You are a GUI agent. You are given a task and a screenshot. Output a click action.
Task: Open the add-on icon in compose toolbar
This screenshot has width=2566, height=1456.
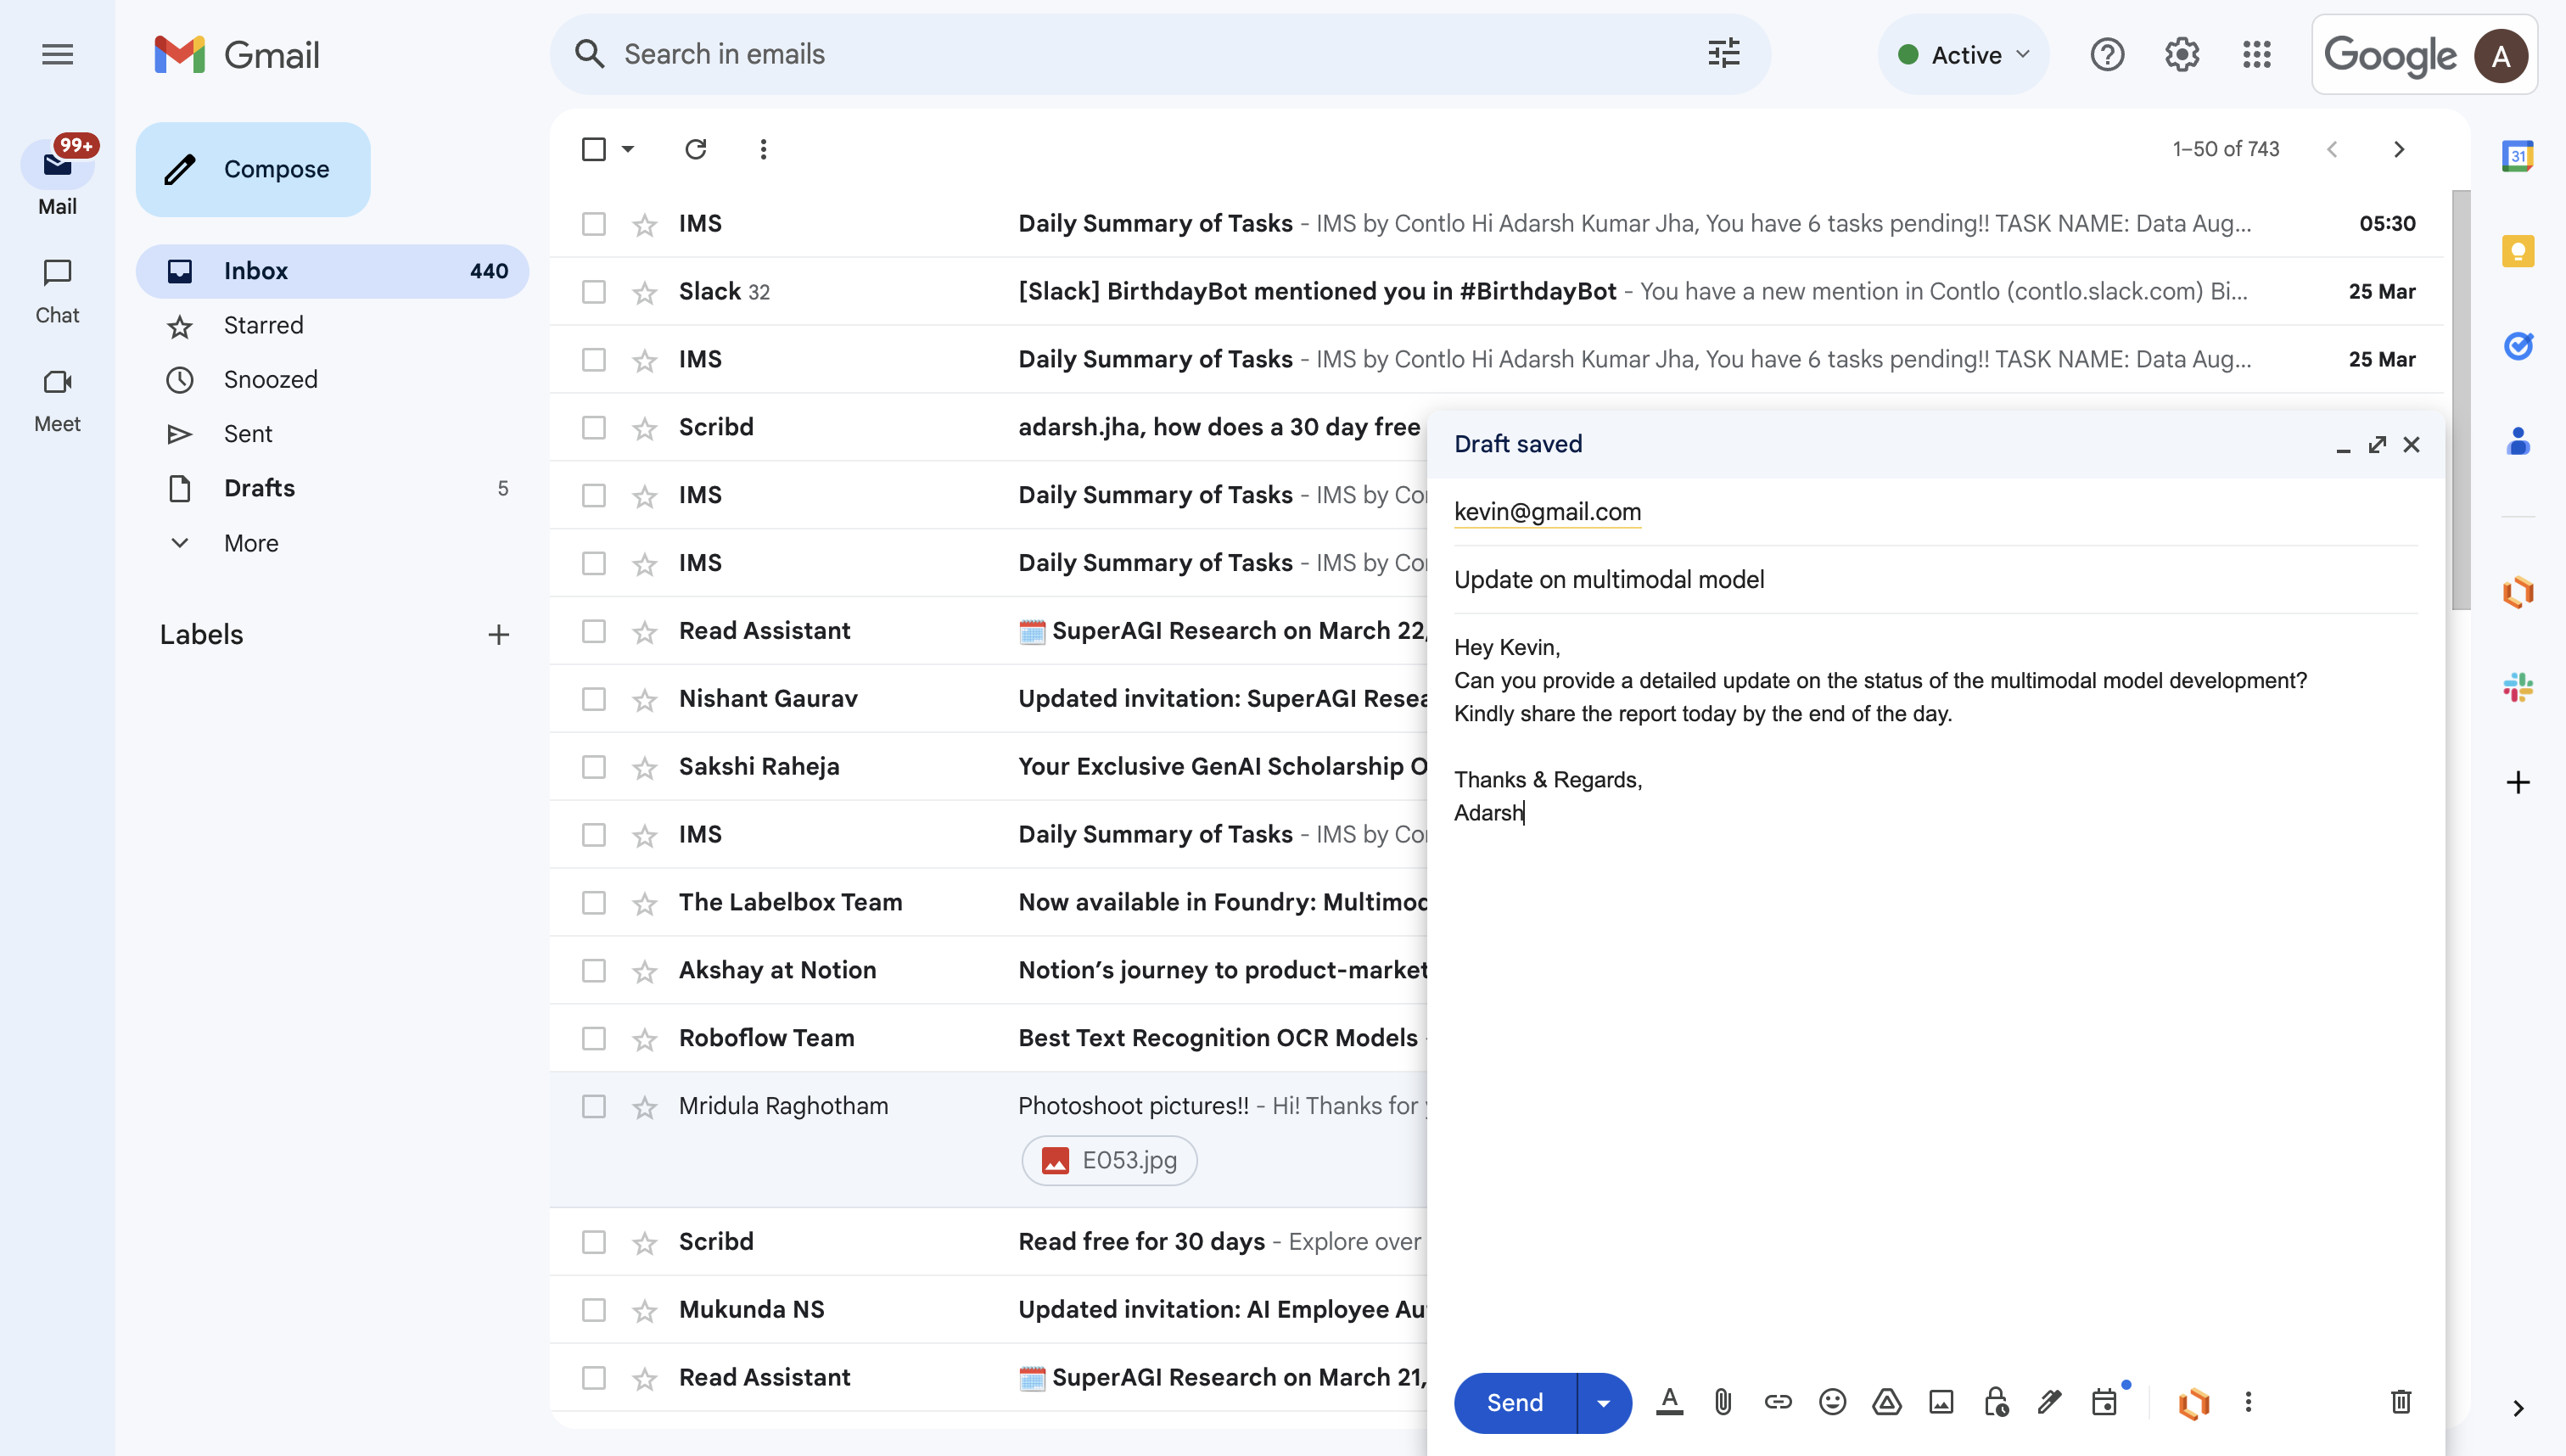pos(2193,1402)
